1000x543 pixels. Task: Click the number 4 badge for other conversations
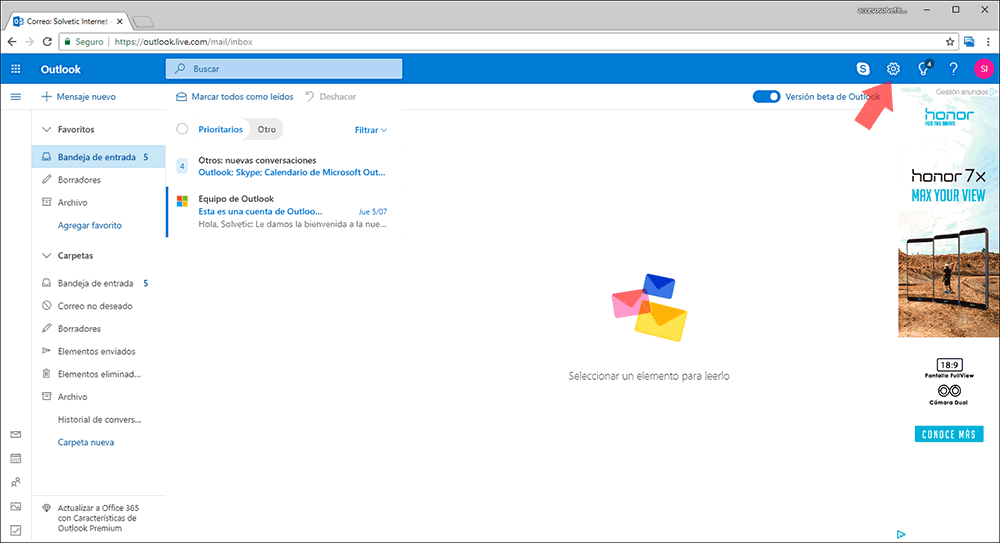pyautogui.click(x=182, y=166)
